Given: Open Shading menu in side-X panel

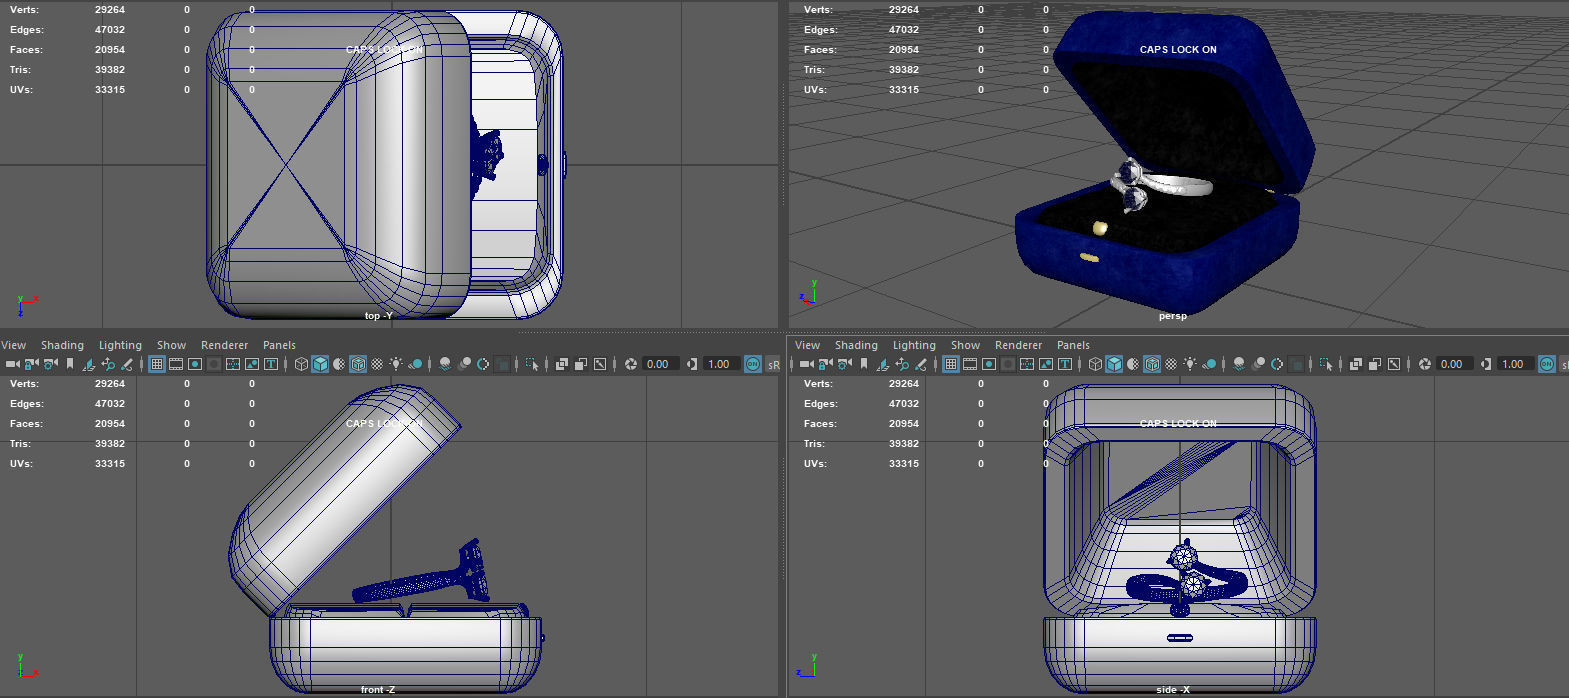Looking at the screenshot, I should 856,345.
